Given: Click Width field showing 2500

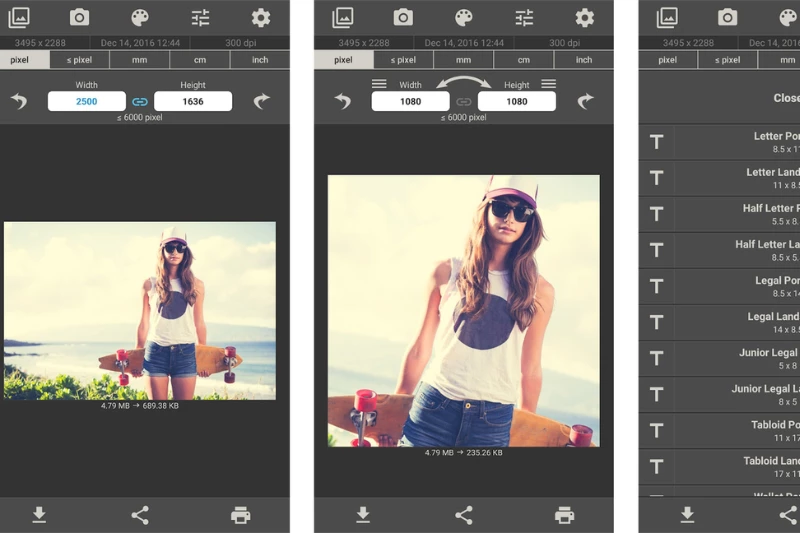Looking at the screenshot, I should point(87,101).
